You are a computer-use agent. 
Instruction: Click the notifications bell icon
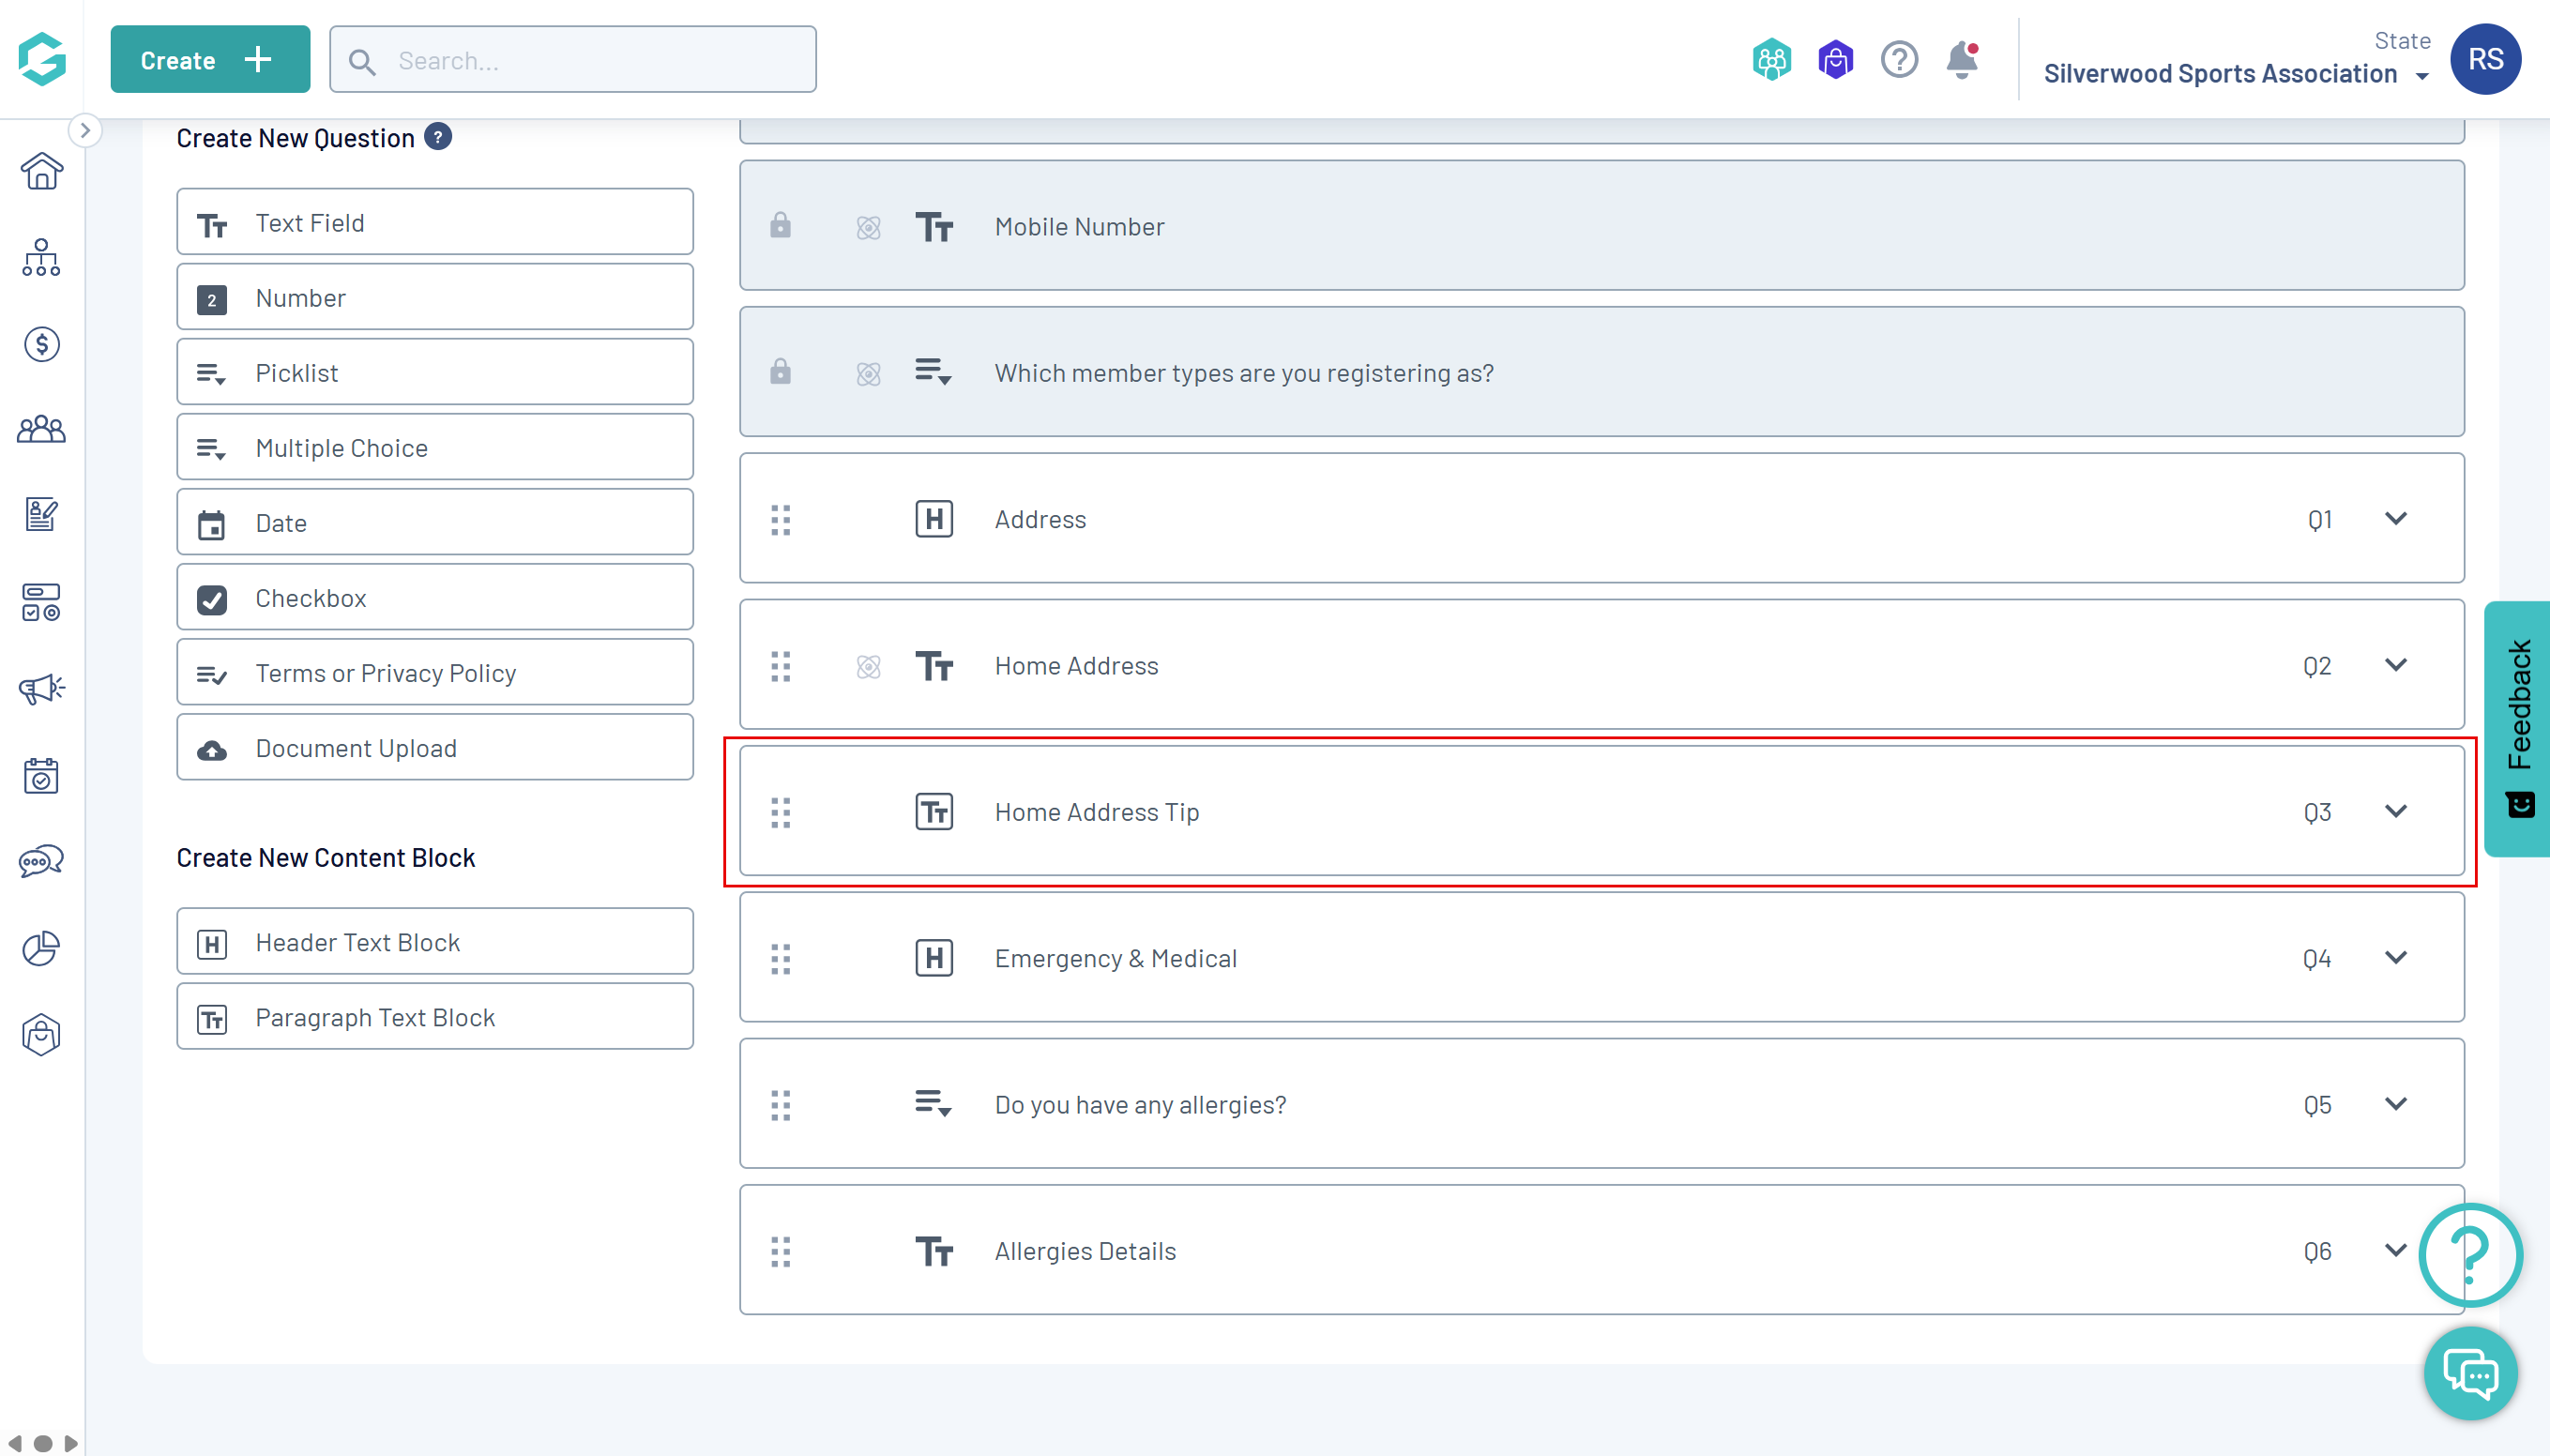(x=1962, y=60)
